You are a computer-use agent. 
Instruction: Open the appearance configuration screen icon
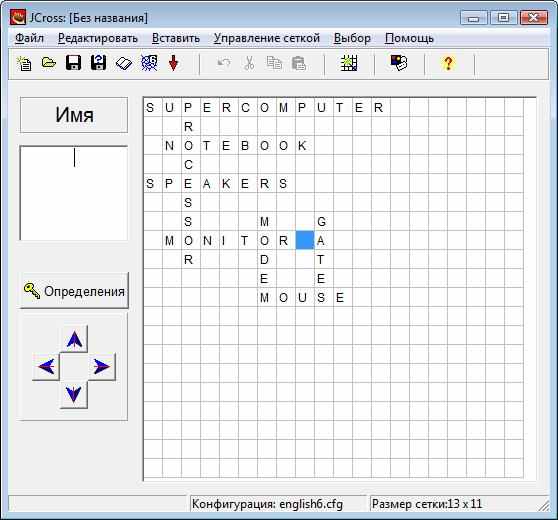click(x=399, y=63)
